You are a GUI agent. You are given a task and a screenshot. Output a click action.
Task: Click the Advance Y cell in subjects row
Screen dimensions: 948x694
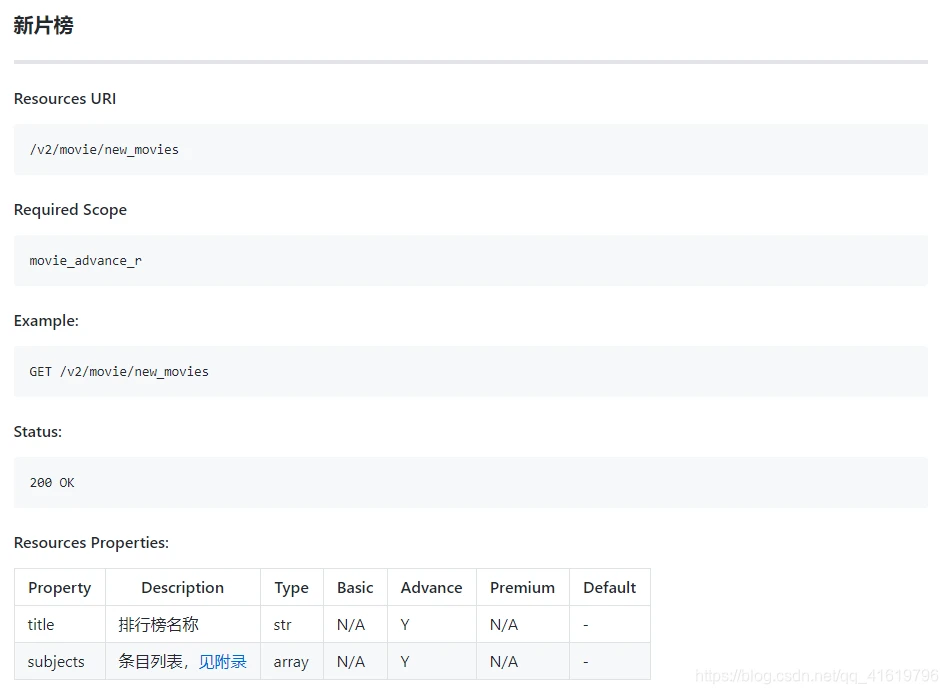pos(432,661)
